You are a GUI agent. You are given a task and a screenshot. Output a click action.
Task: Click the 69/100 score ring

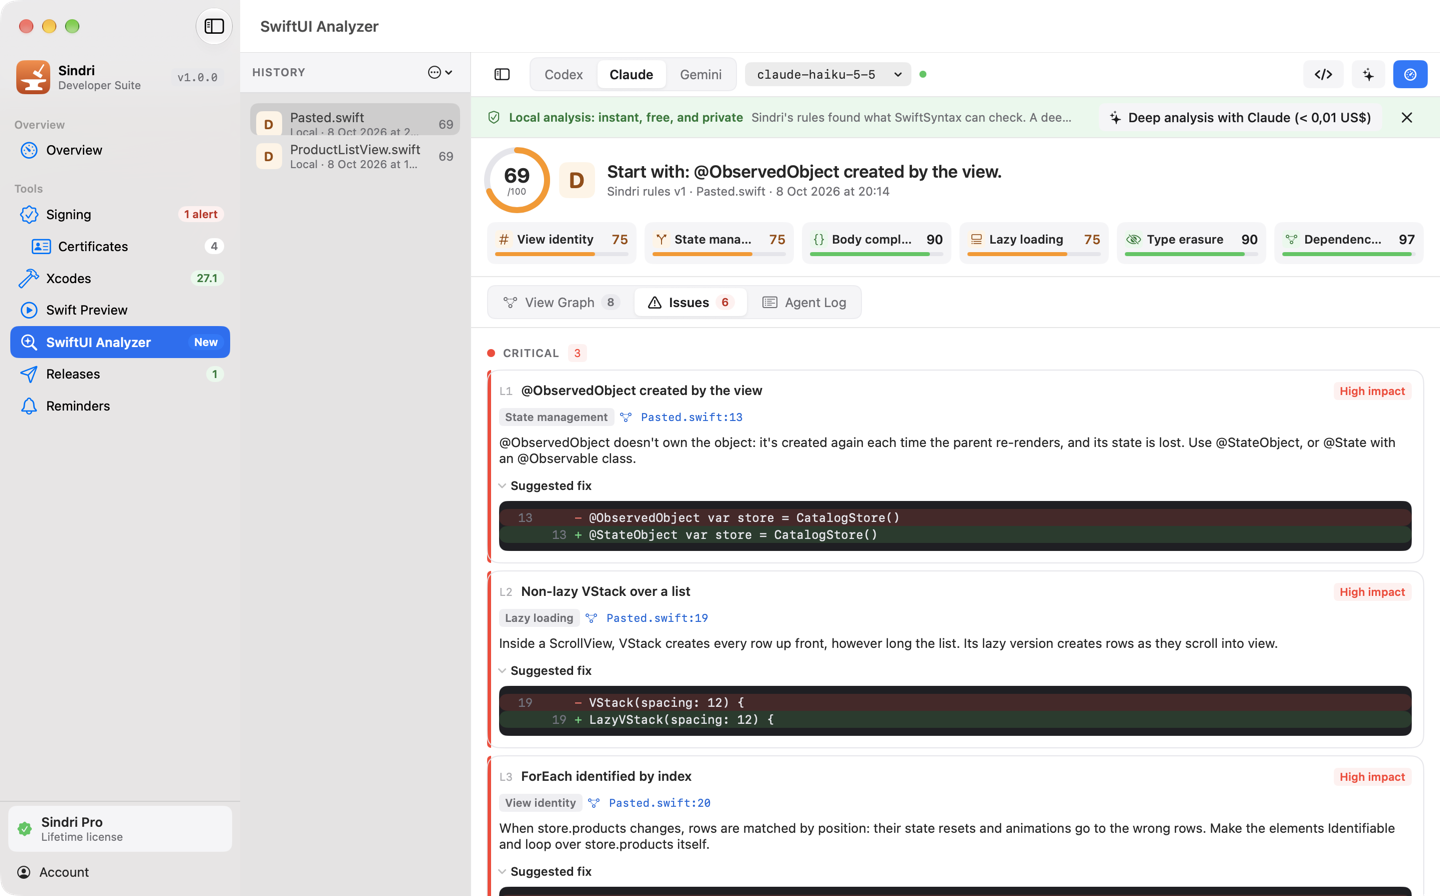click(517, 180)
